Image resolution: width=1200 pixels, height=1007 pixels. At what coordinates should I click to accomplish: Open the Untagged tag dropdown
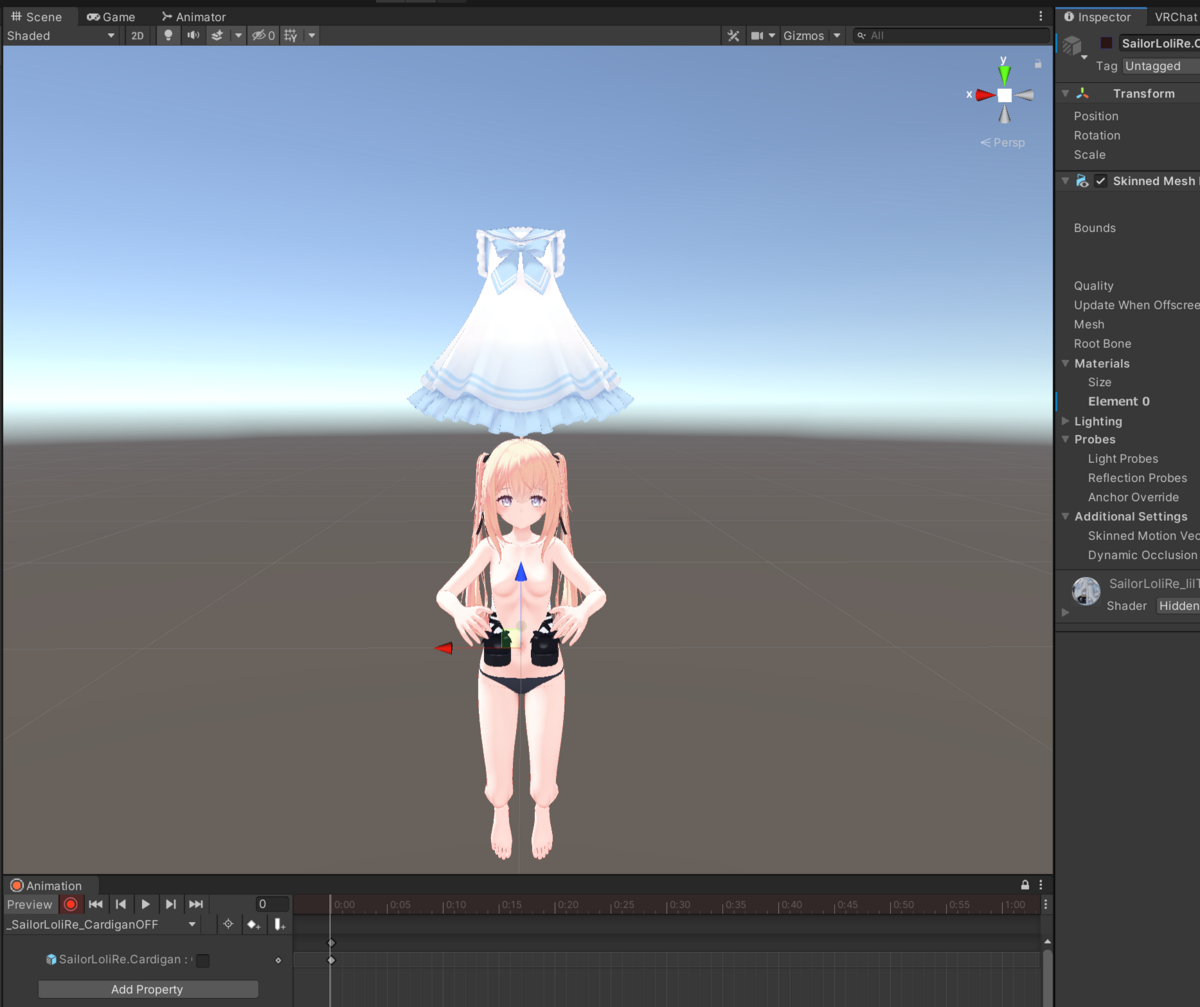(x=1161, y=66)
